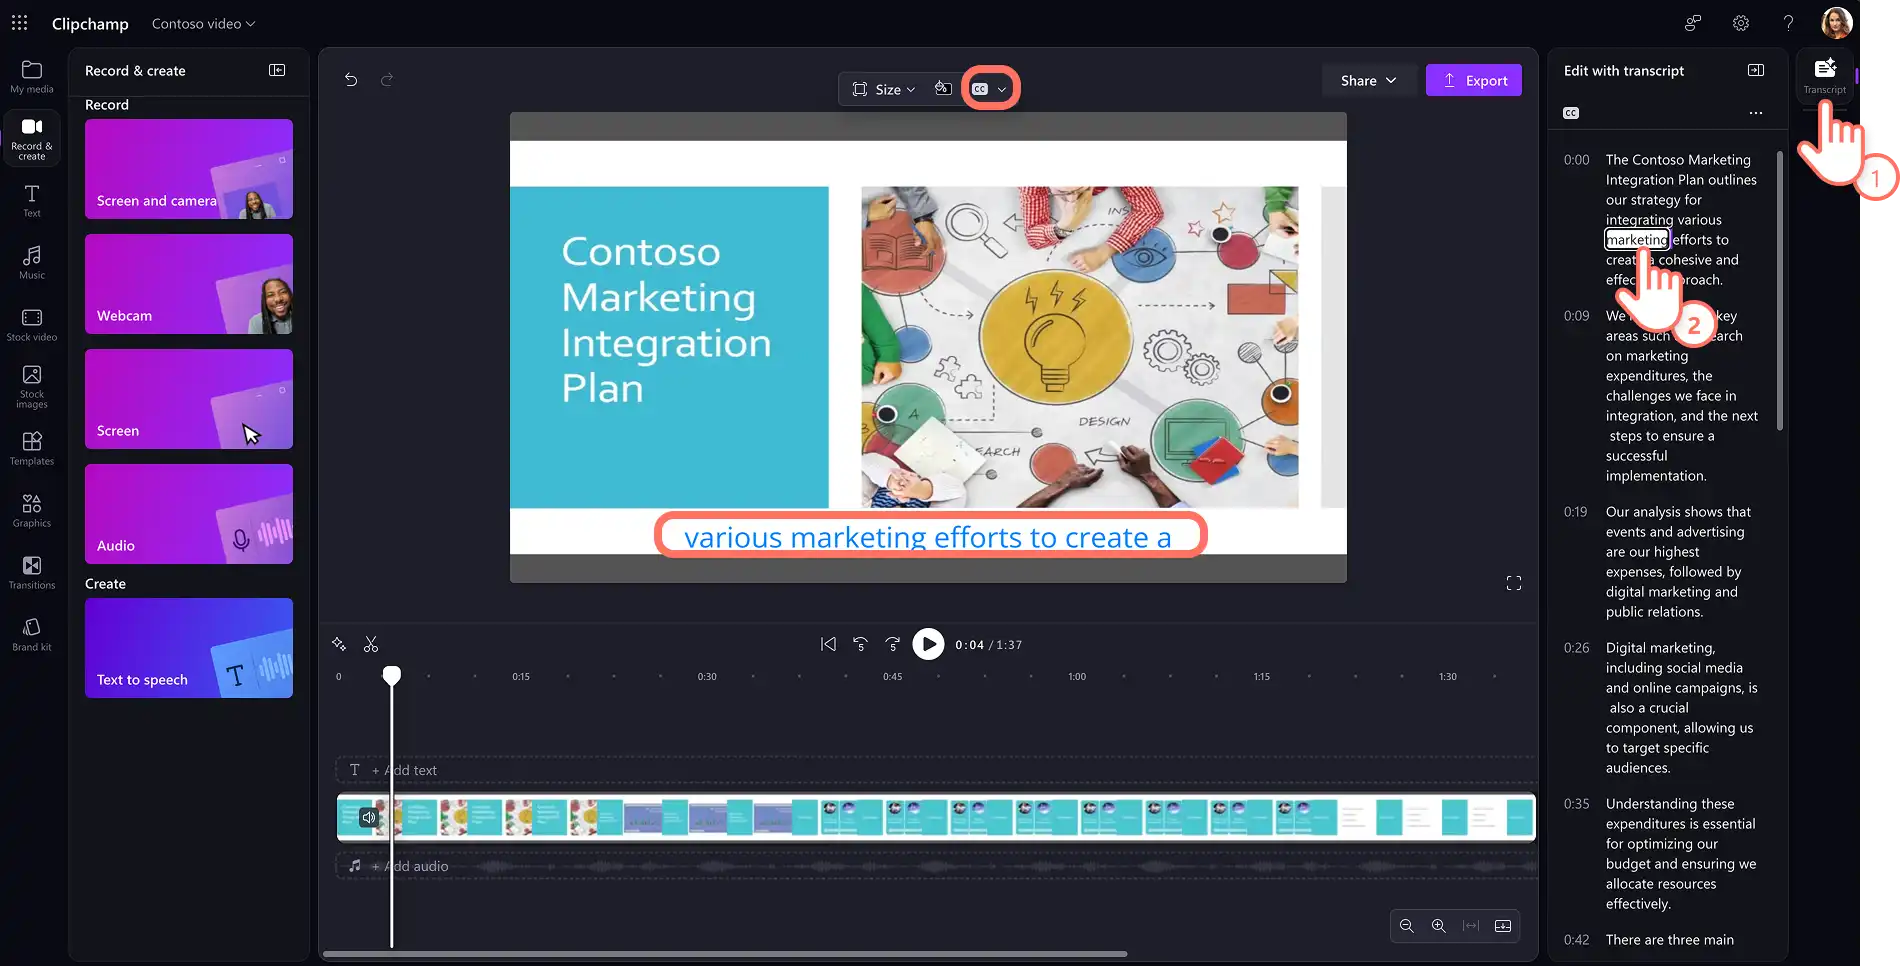Image resolution: width=1900 pixels, height=966 pixels.
Task: Jump to transcript timestamp 0:26
Action: [1576, 648]
